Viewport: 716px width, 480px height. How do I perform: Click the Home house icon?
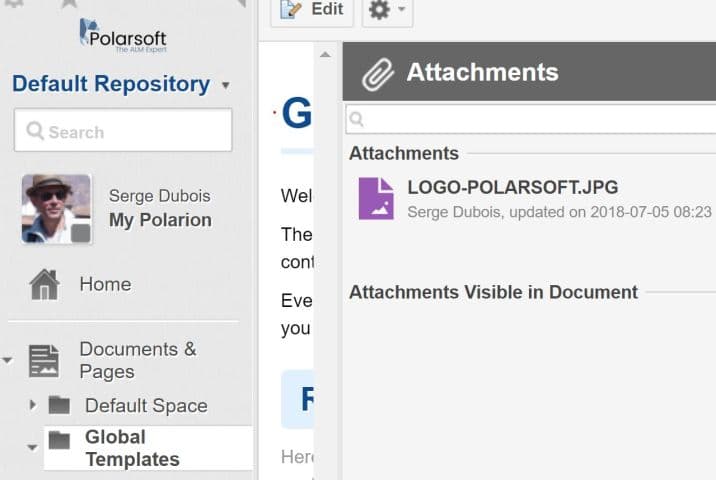click(x=44, y=285)
